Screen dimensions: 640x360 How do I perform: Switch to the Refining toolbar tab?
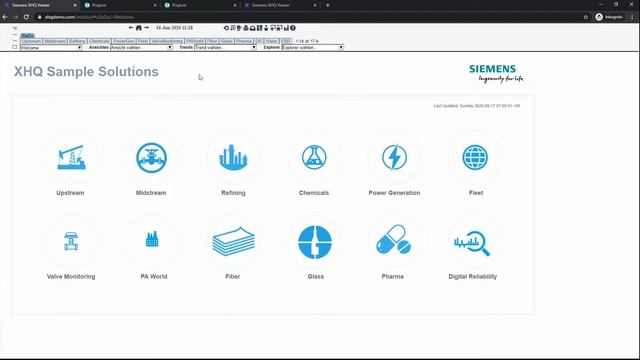point(77,41)
